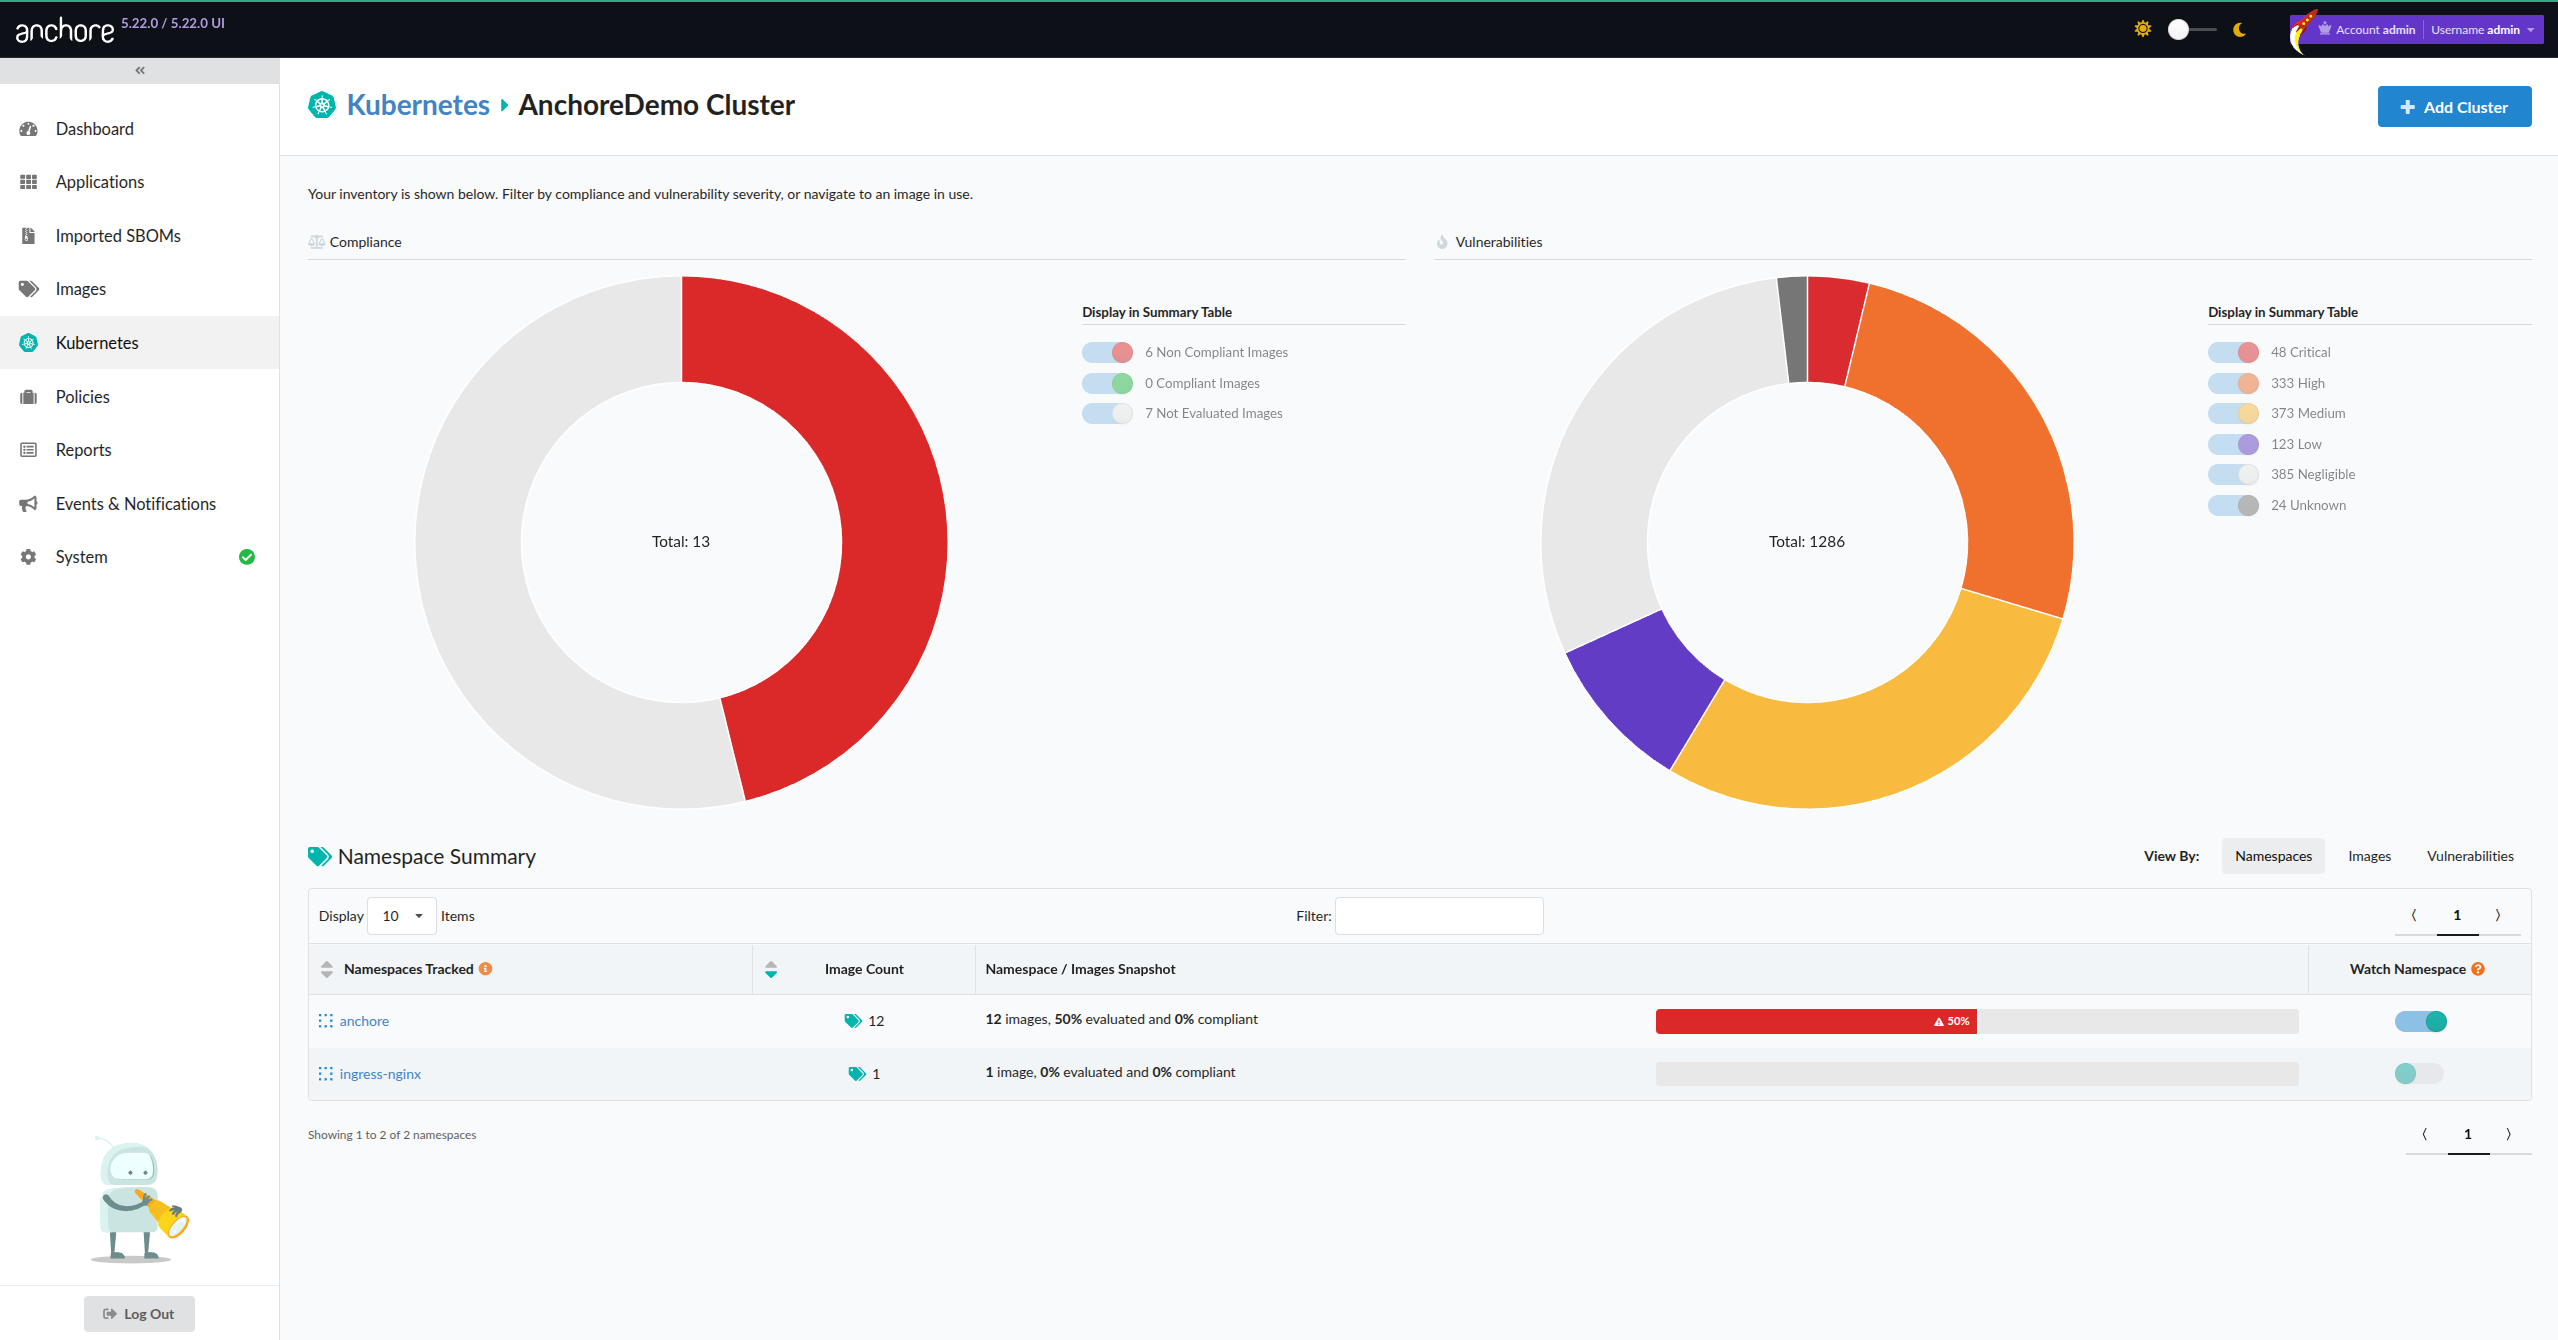The width and height of the screenshot is (2558, 1340).
Task: Switch View By to Images
Action: click(x=2369, y=856)
